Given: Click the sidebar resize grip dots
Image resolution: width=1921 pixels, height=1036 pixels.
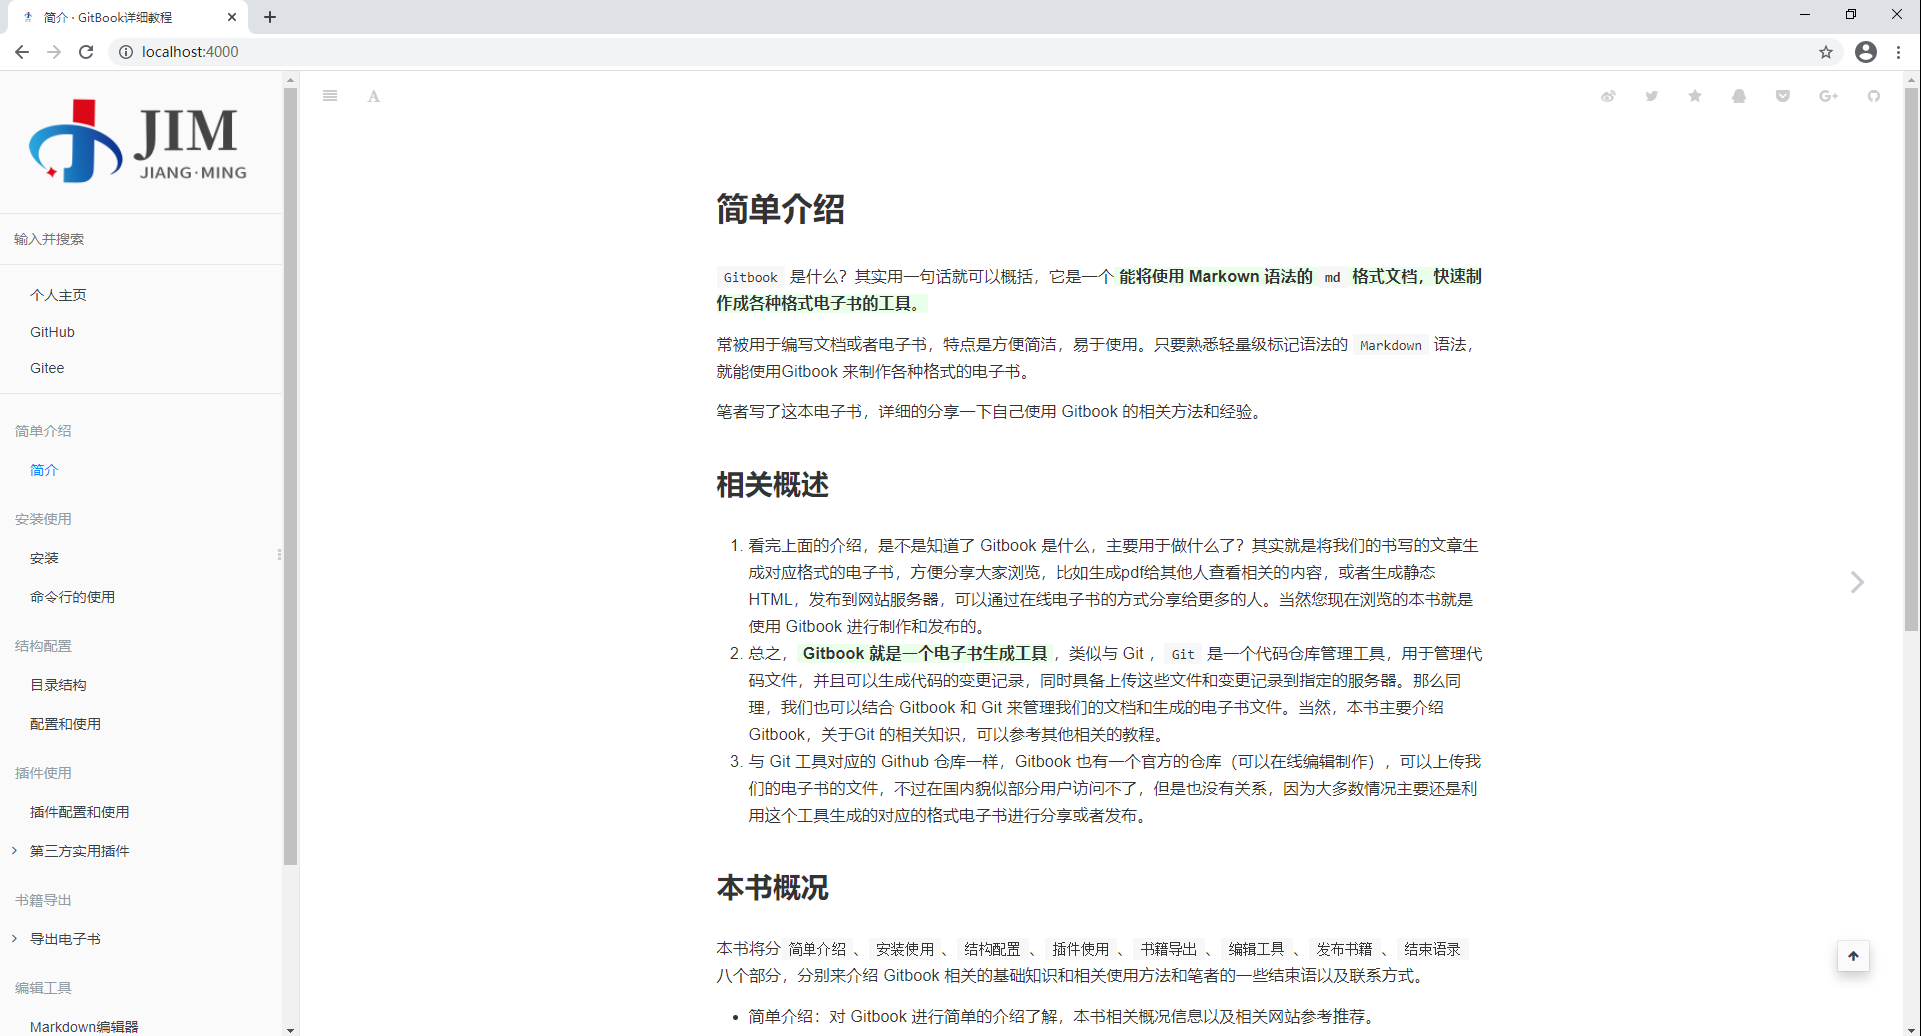Looking at the screenshot, I should pos(279,554).
